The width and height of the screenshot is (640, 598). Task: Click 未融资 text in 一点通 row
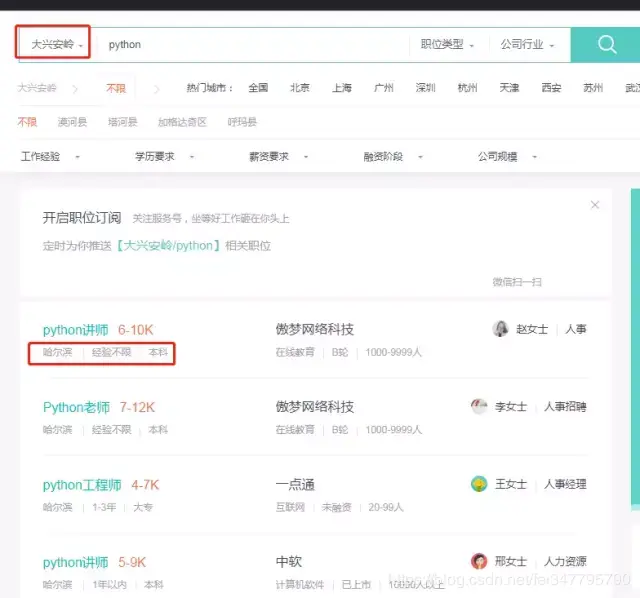(336, 507)
